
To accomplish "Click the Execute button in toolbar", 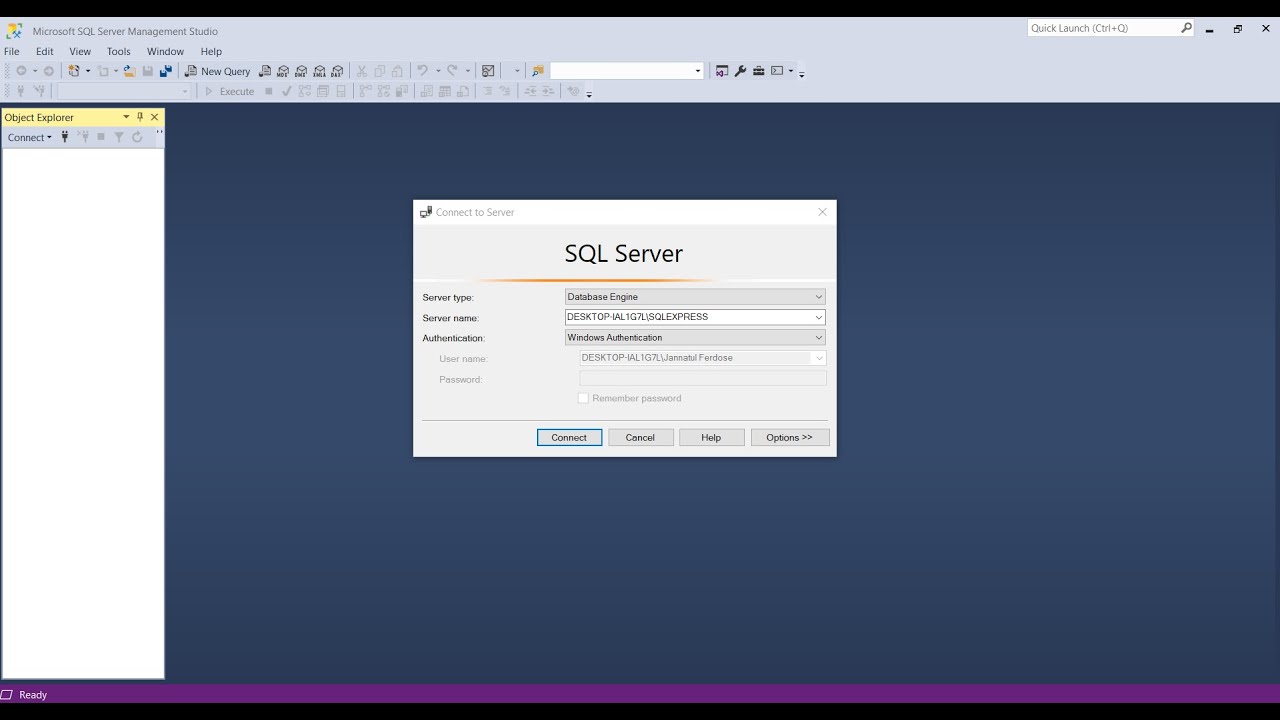I will pyautogui.click(x=230, y=91).
